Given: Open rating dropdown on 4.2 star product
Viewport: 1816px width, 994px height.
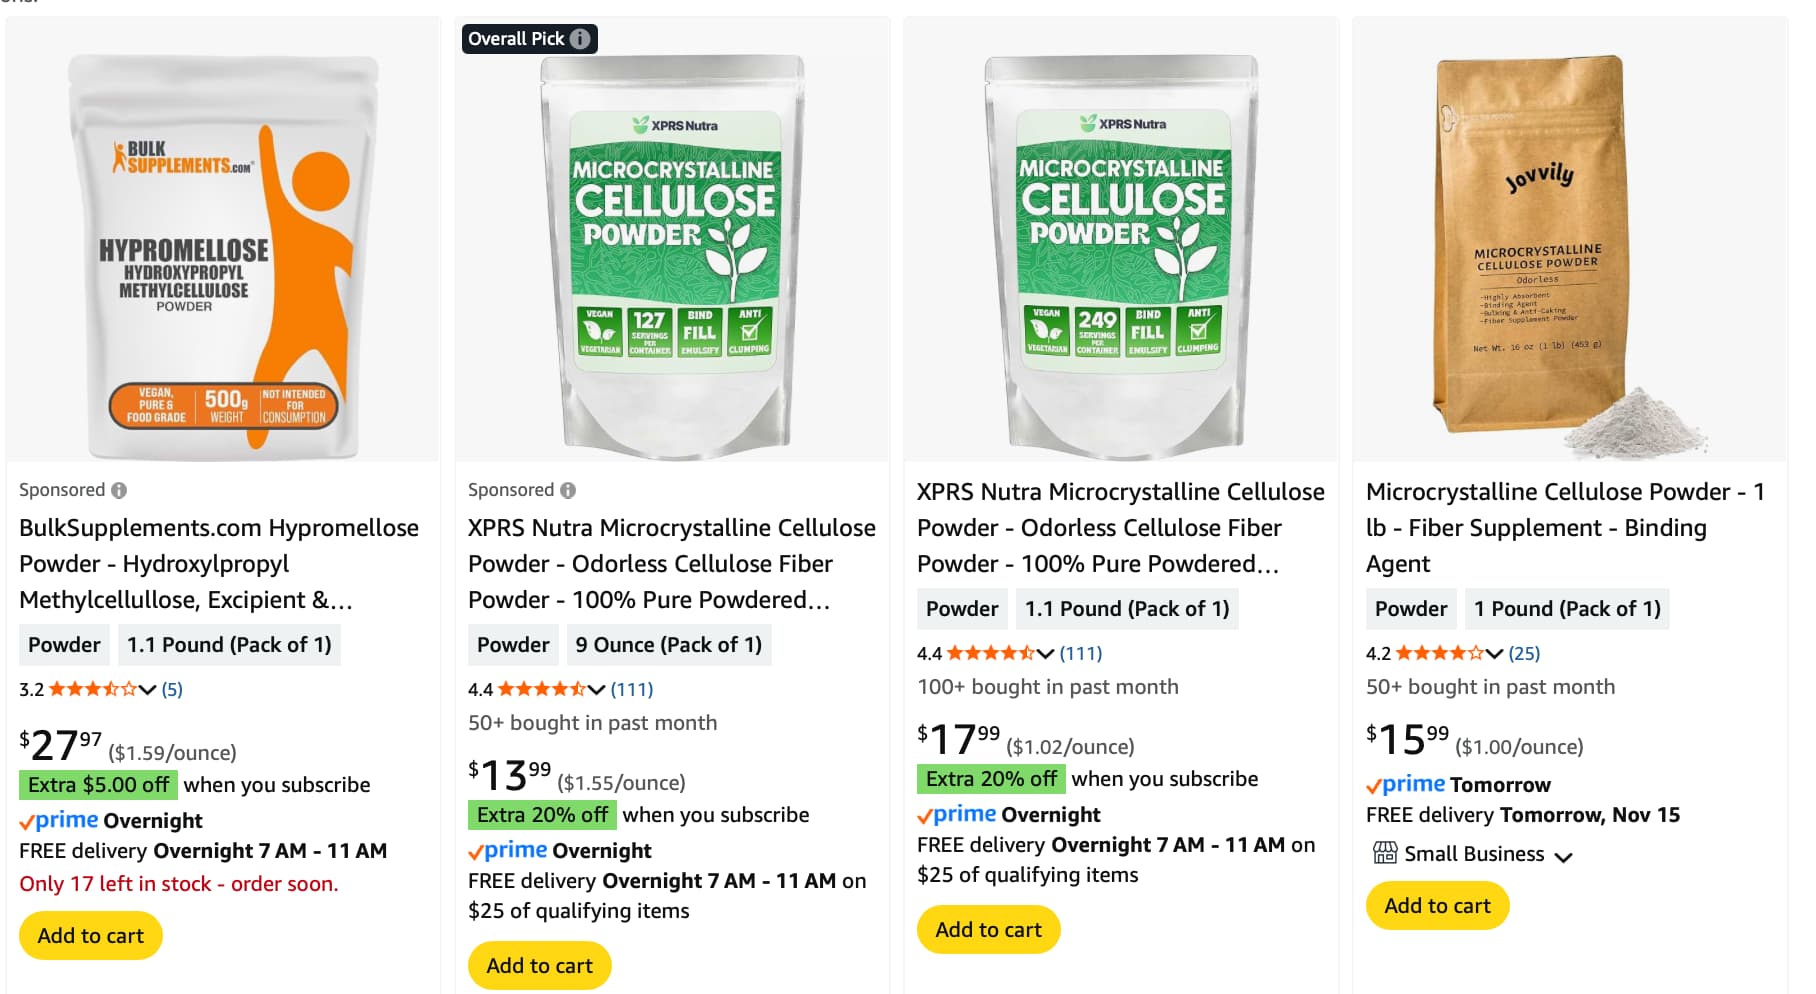Looking at the screenshot, I should point(1495,653).
